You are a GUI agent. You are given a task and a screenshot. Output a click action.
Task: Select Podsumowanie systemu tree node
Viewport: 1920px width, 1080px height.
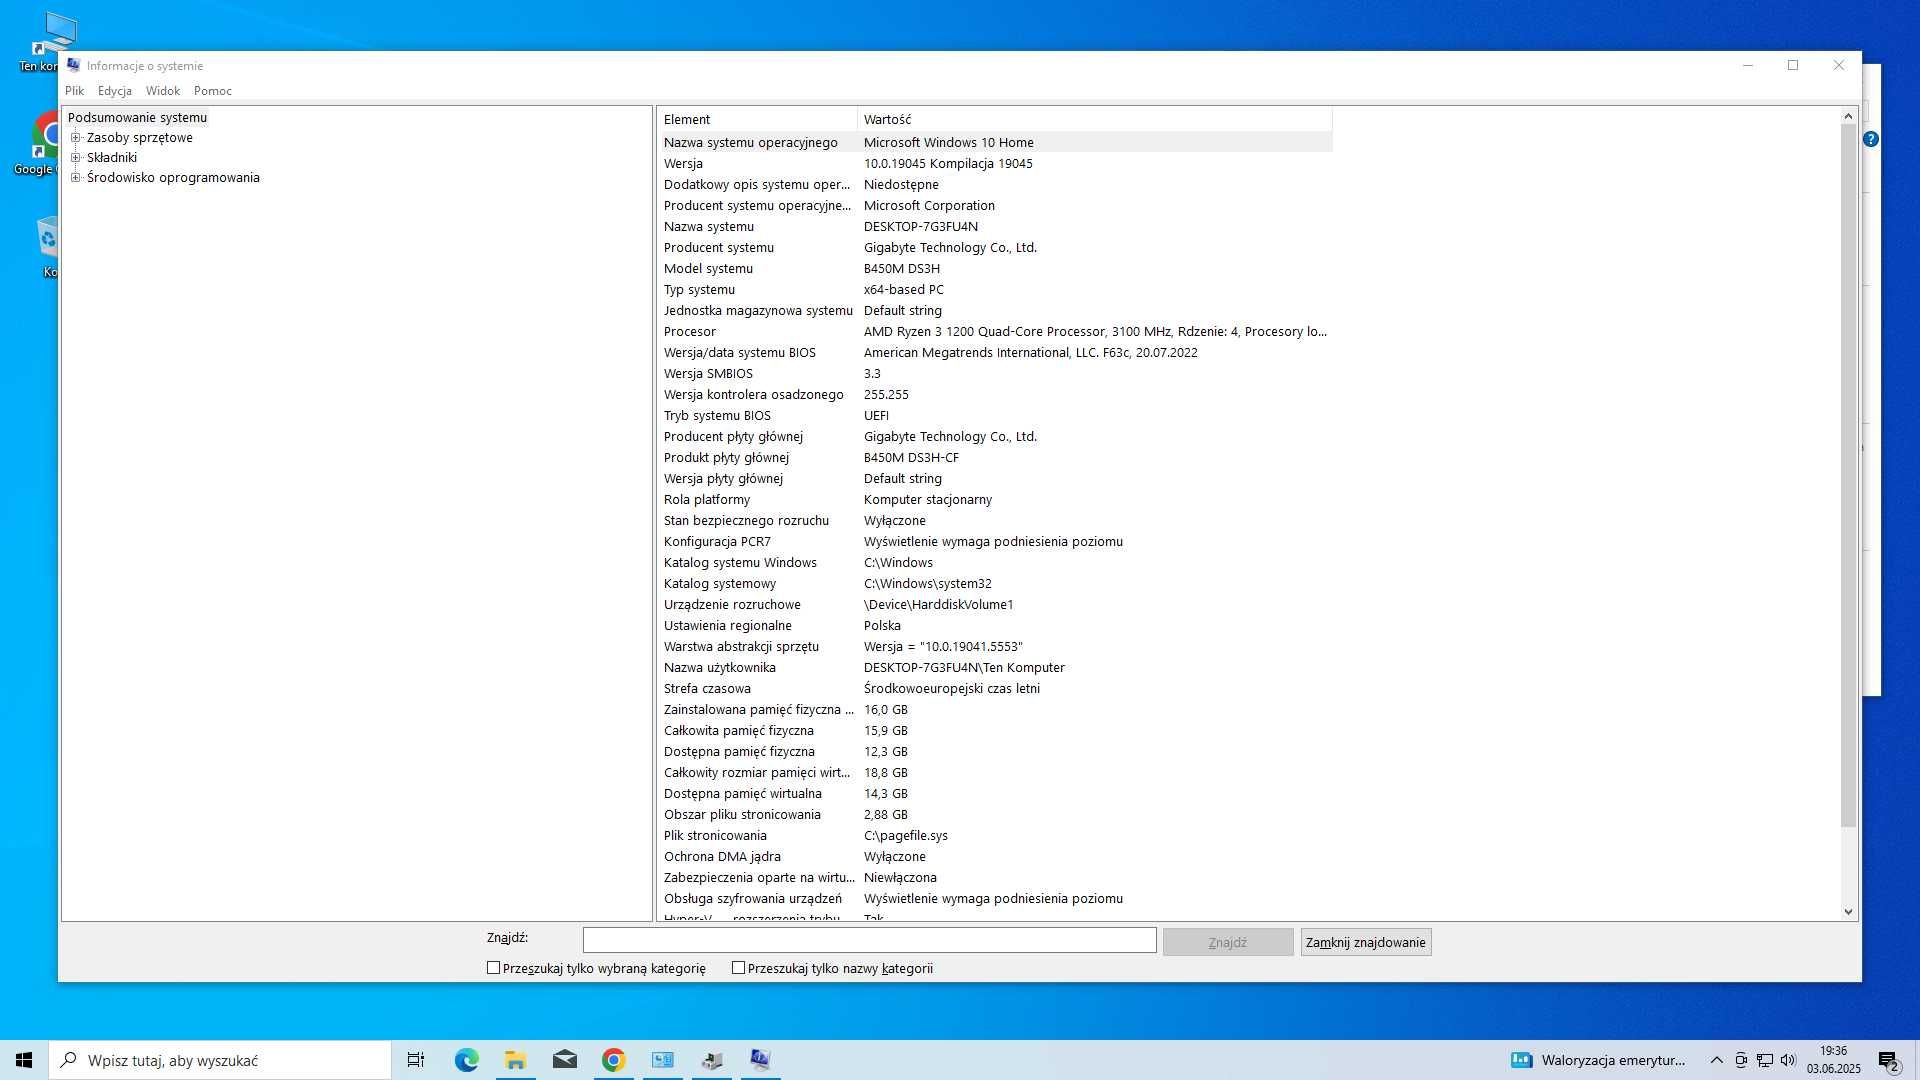click(x=137, y=117)
